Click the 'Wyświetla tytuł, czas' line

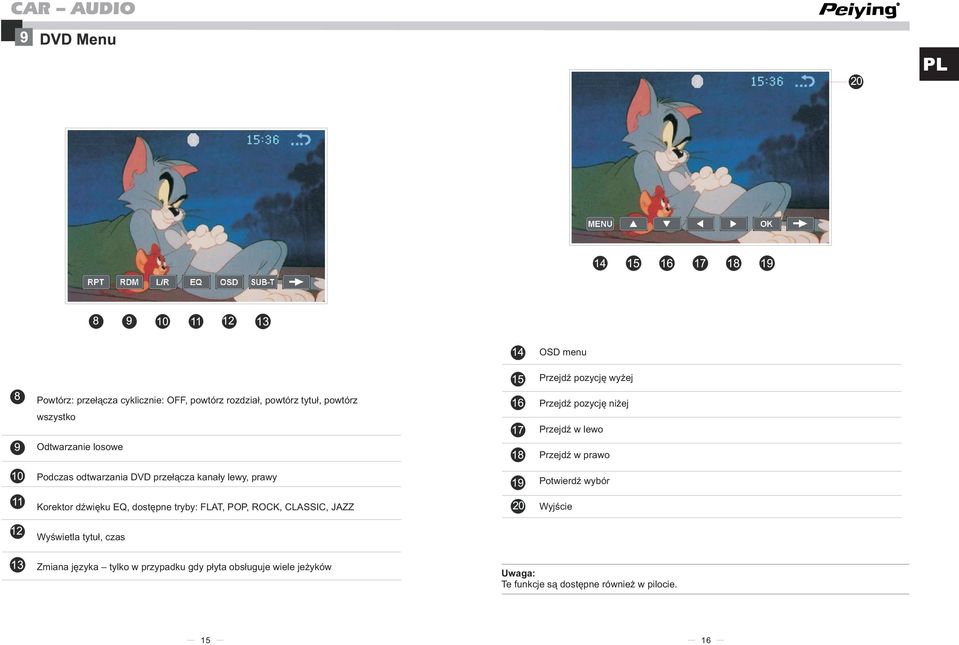[81, 537]
